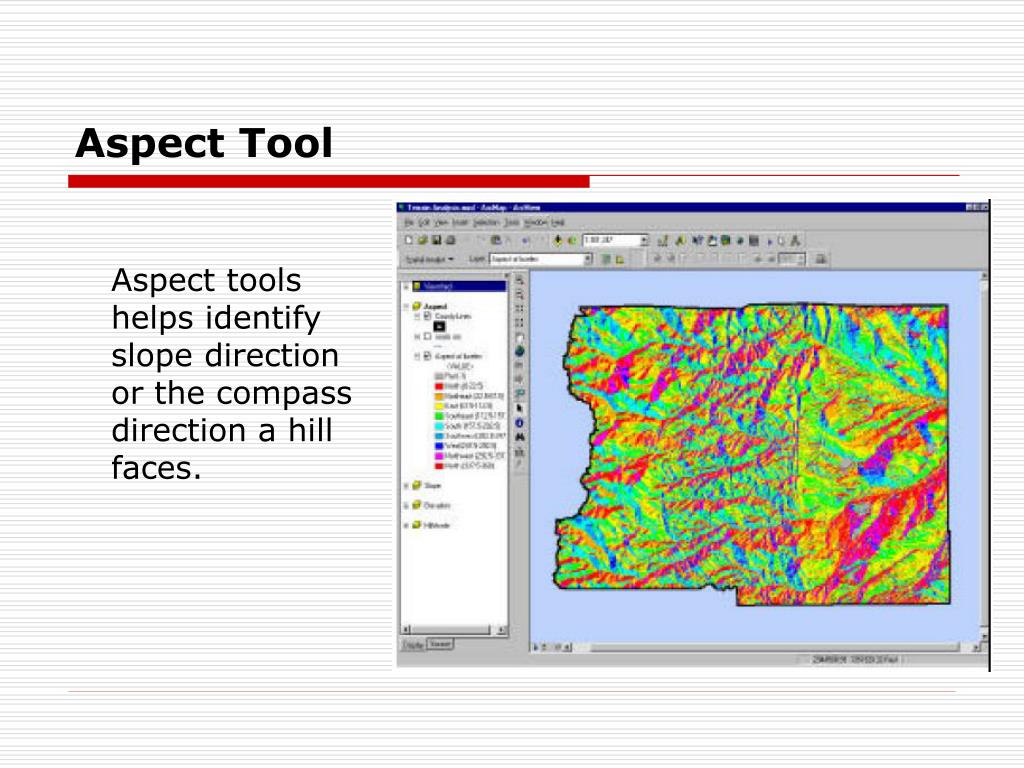1024x768 pixels.
Task: Select the blue Identify tool
Action: click(x=520, y=423)
